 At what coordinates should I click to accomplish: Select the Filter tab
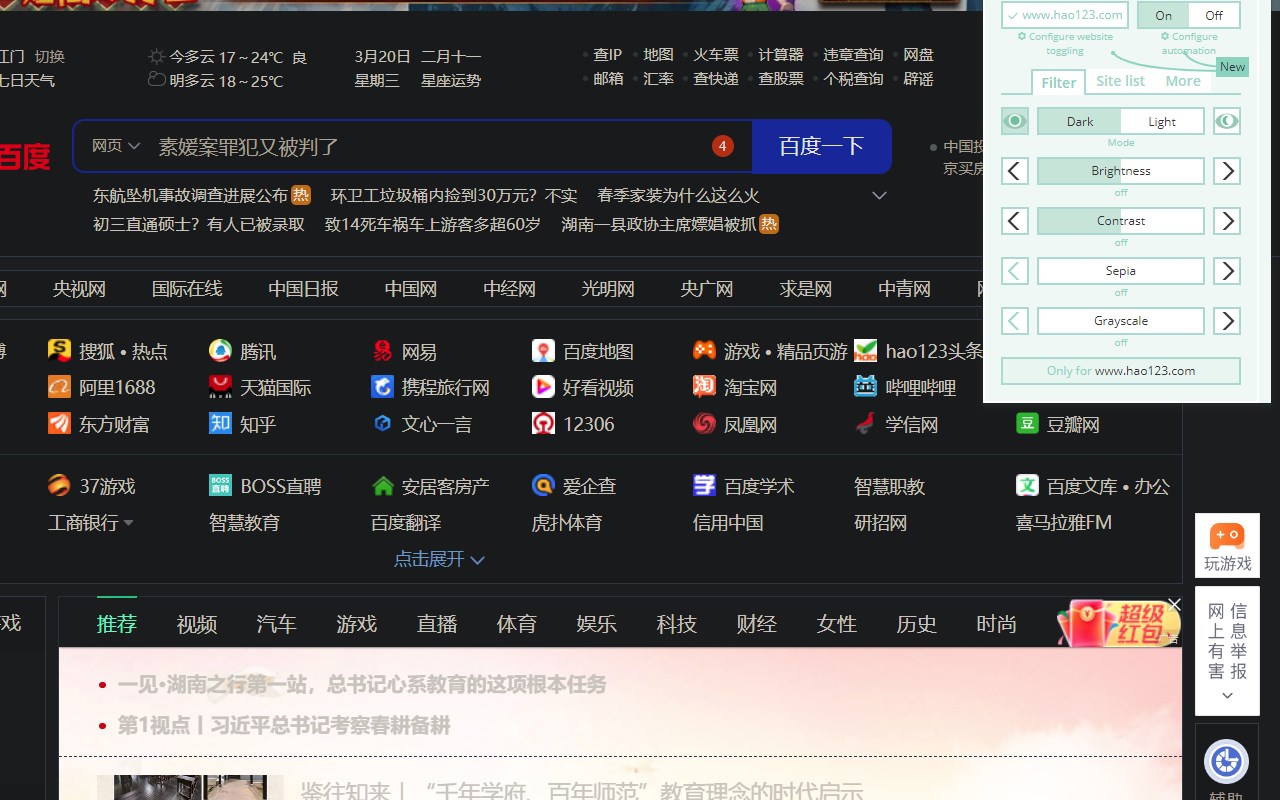pyautogui.click(x=1058, y=82)
